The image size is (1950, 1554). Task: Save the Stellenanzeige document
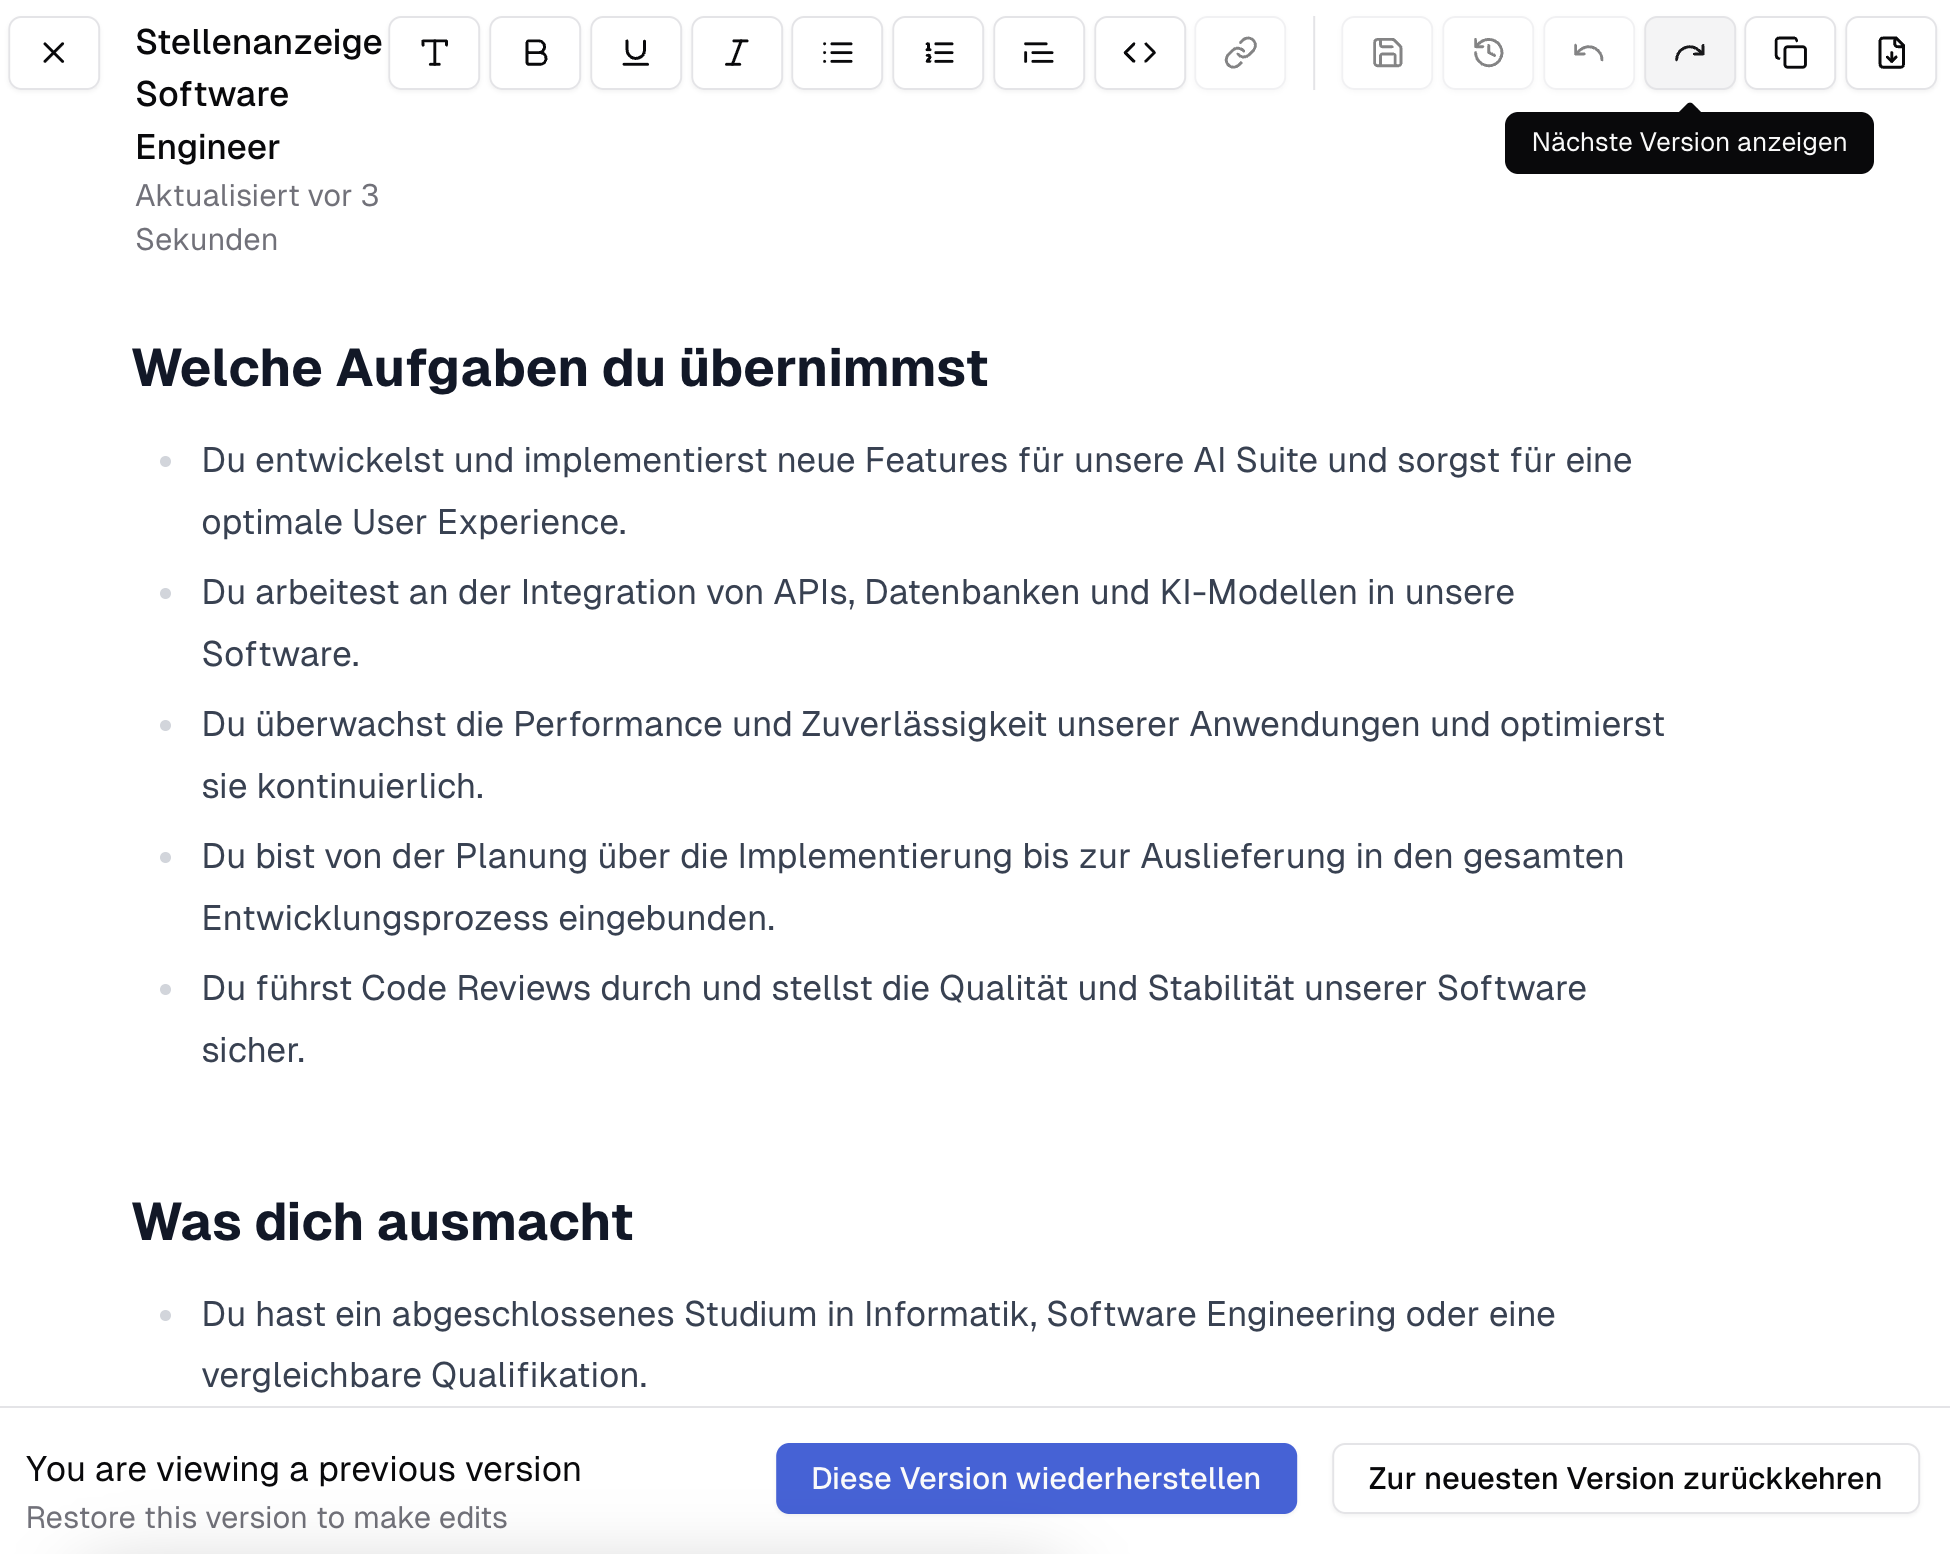tap(1387, 53)
